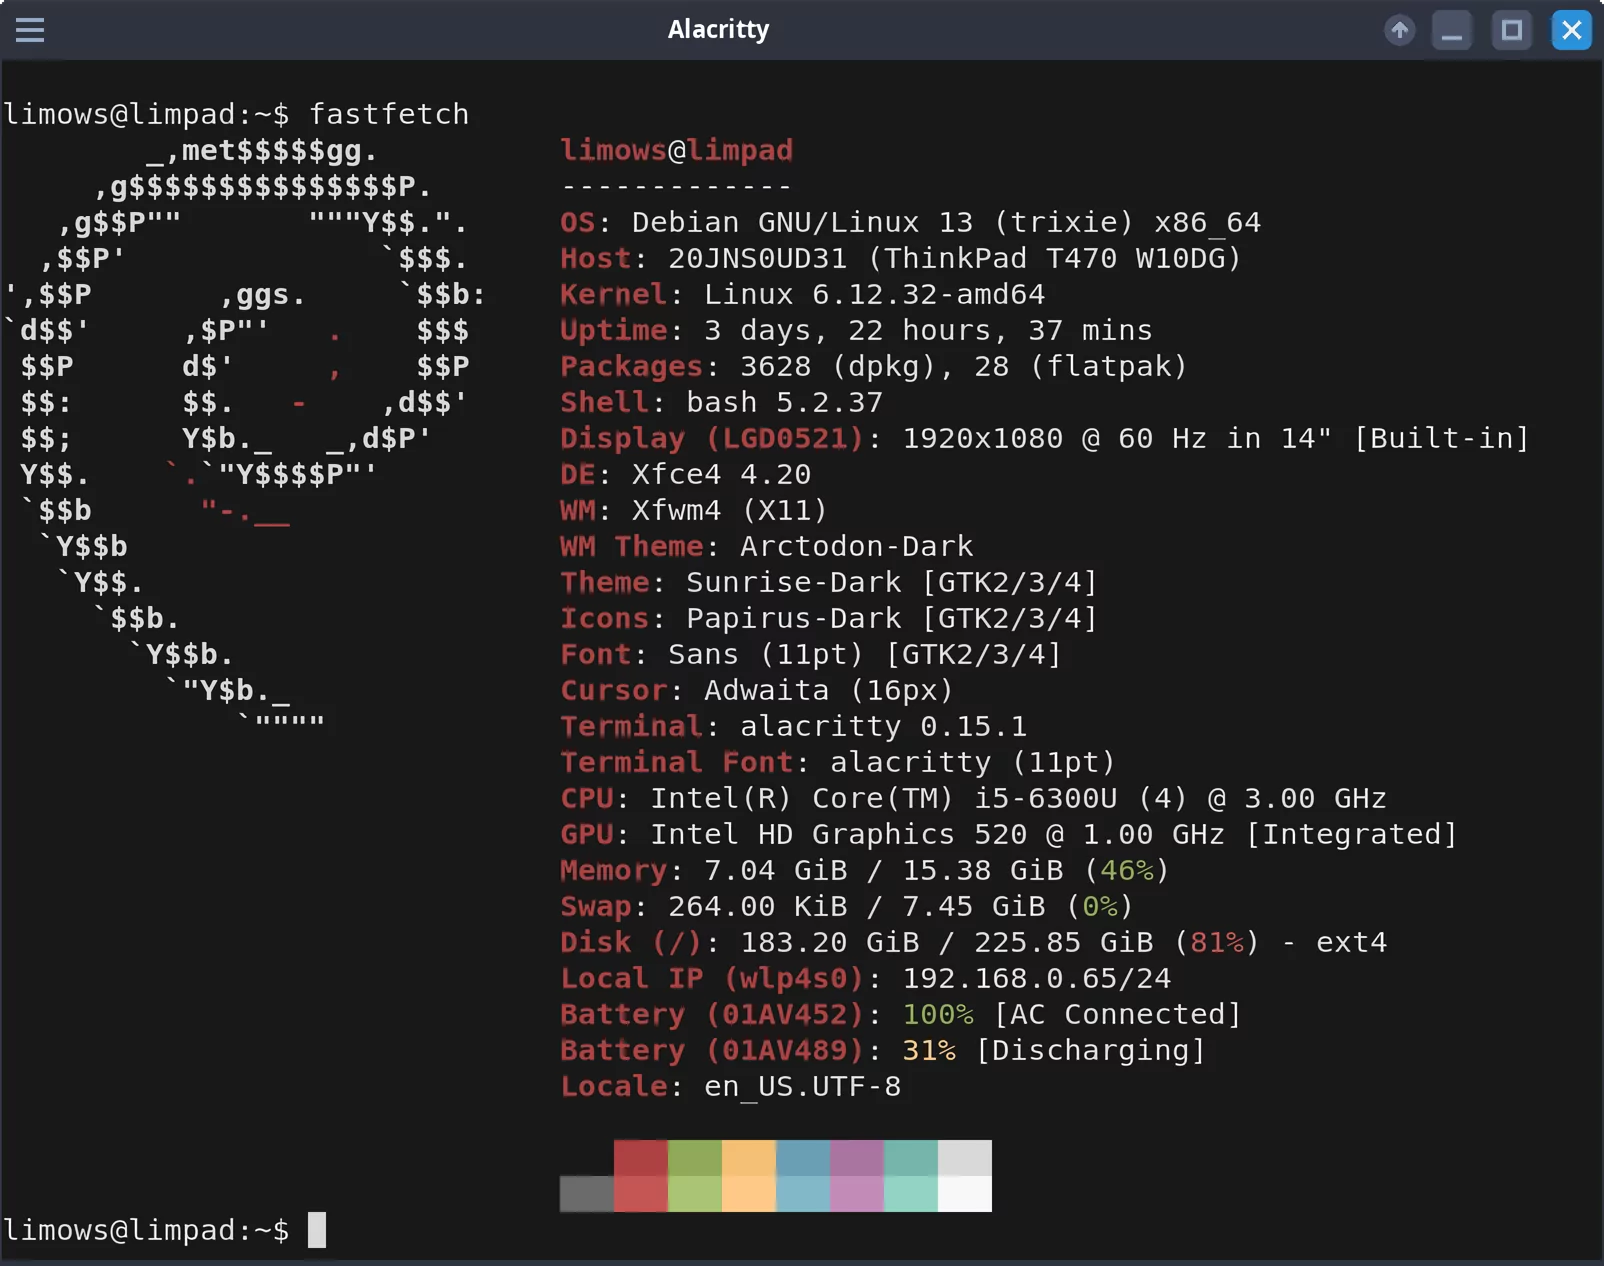
Task: Click the gray palette block
Action: click(587, 1194)
